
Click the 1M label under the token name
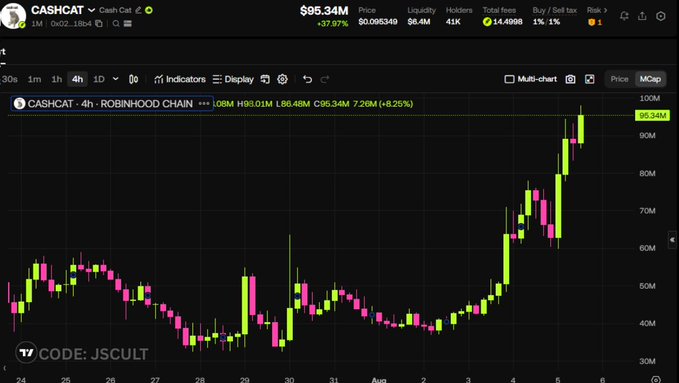pos(37,23)
